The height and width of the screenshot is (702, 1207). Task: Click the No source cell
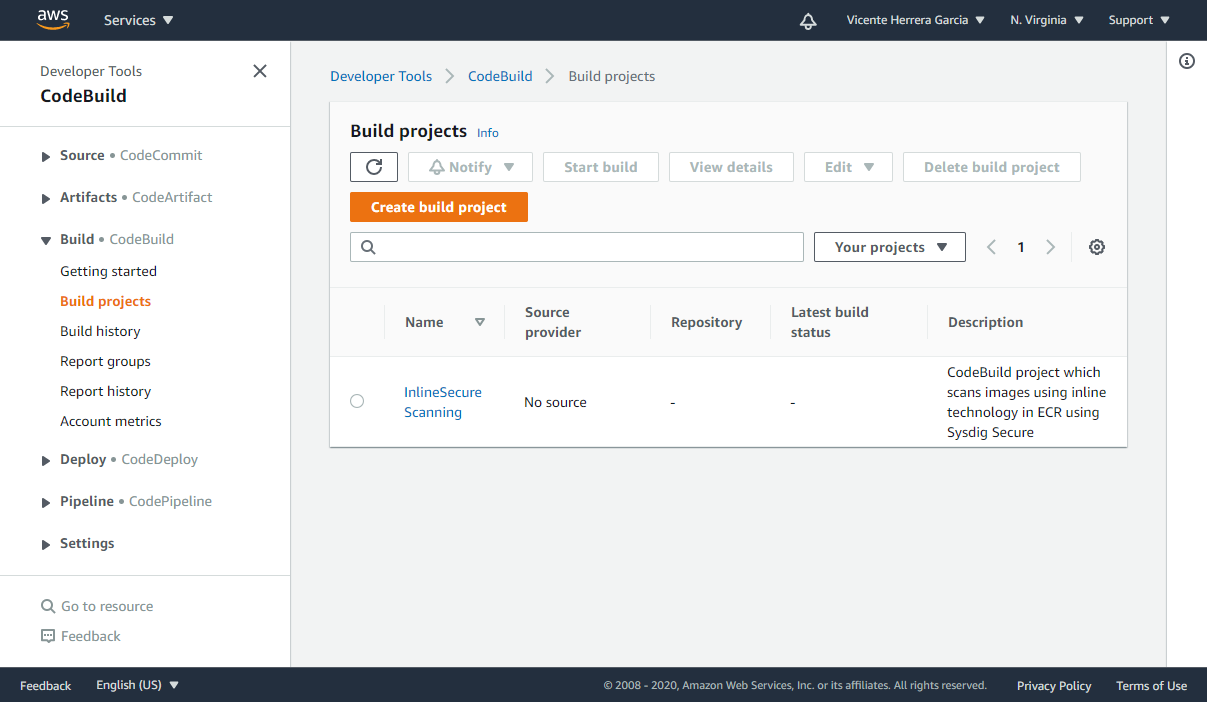coord(555,402)
